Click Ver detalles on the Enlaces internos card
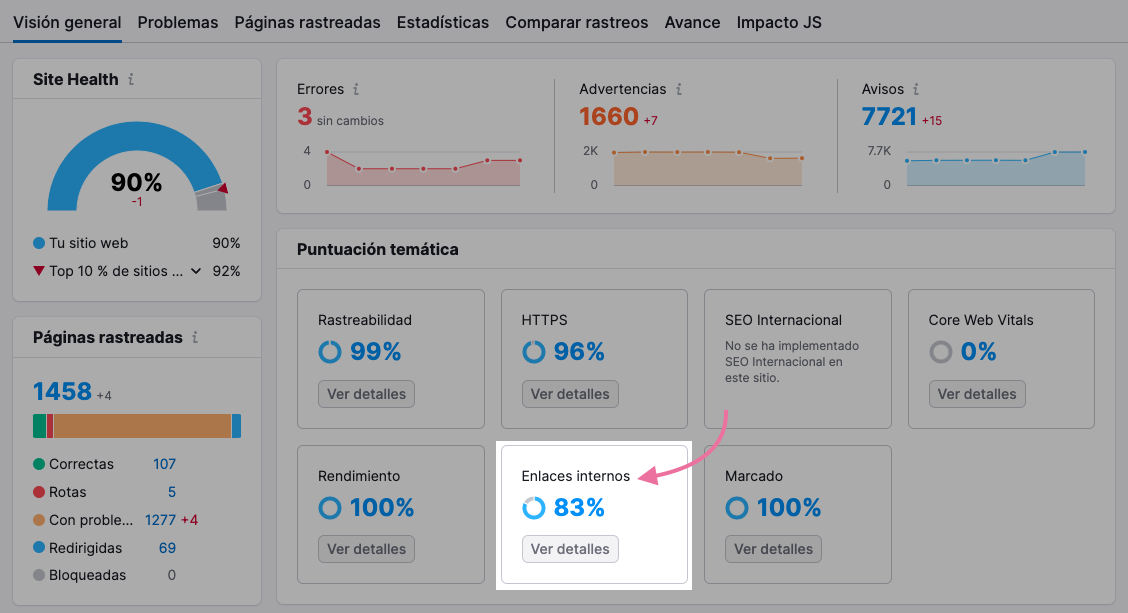Image resolution: width=1128 pixels, height=613 pixels. (570, 548)
